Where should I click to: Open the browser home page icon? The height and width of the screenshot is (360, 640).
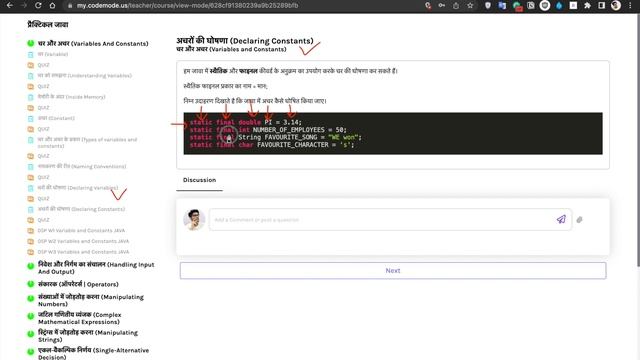coord(52,6)
